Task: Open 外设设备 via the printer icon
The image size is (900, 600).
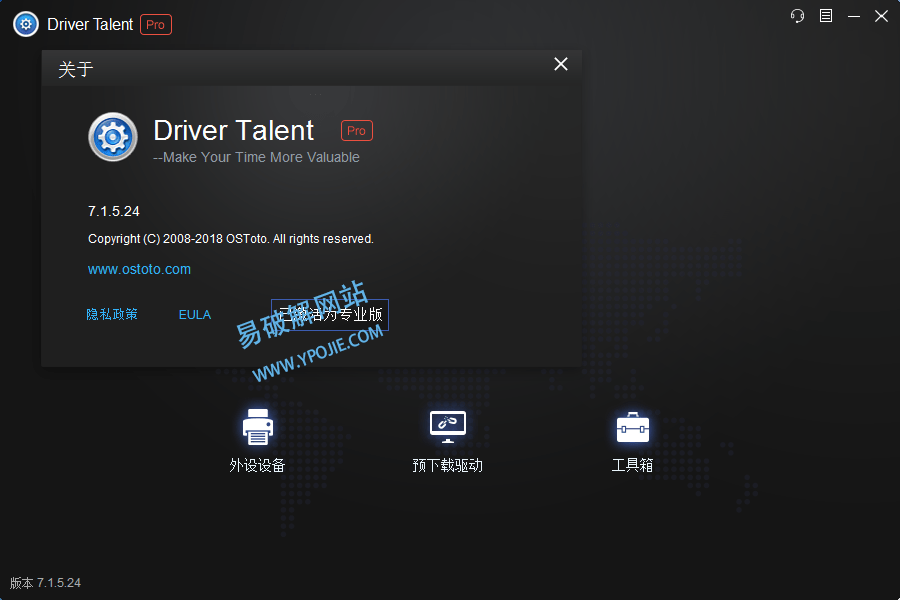Action: tap(257, 427)
